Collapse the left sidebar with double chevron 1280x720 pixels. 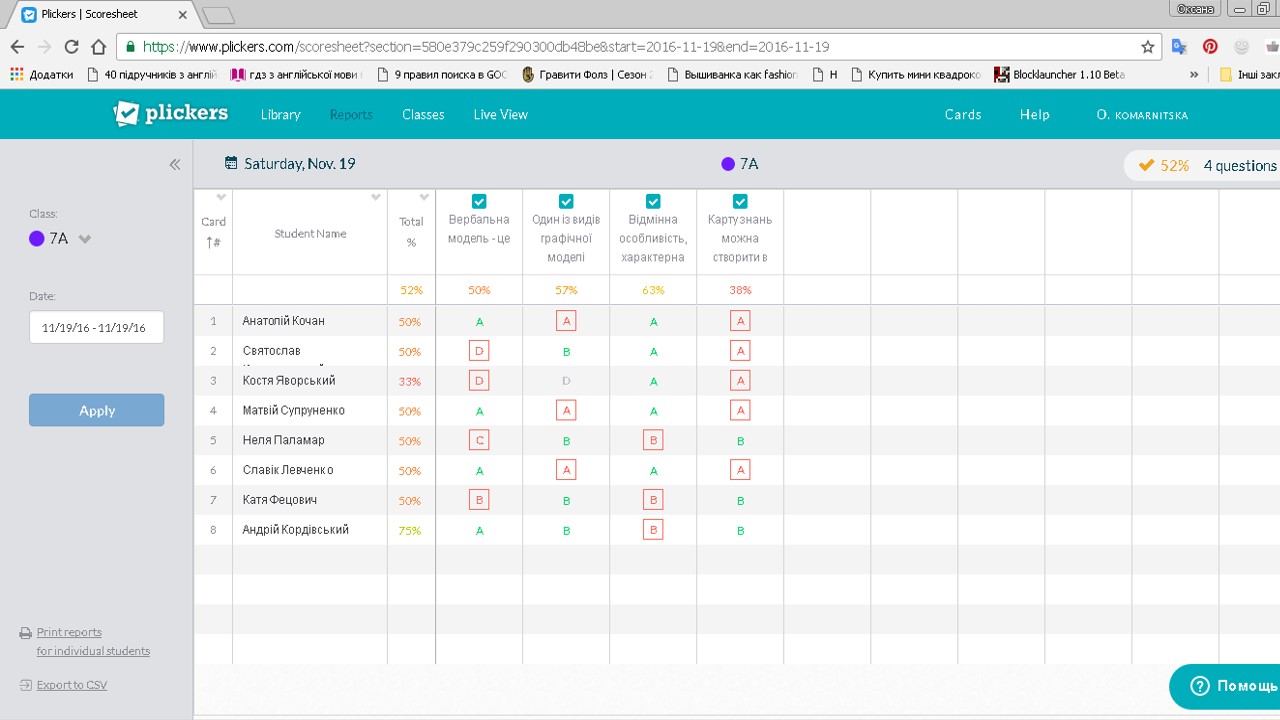coord(175,164)
